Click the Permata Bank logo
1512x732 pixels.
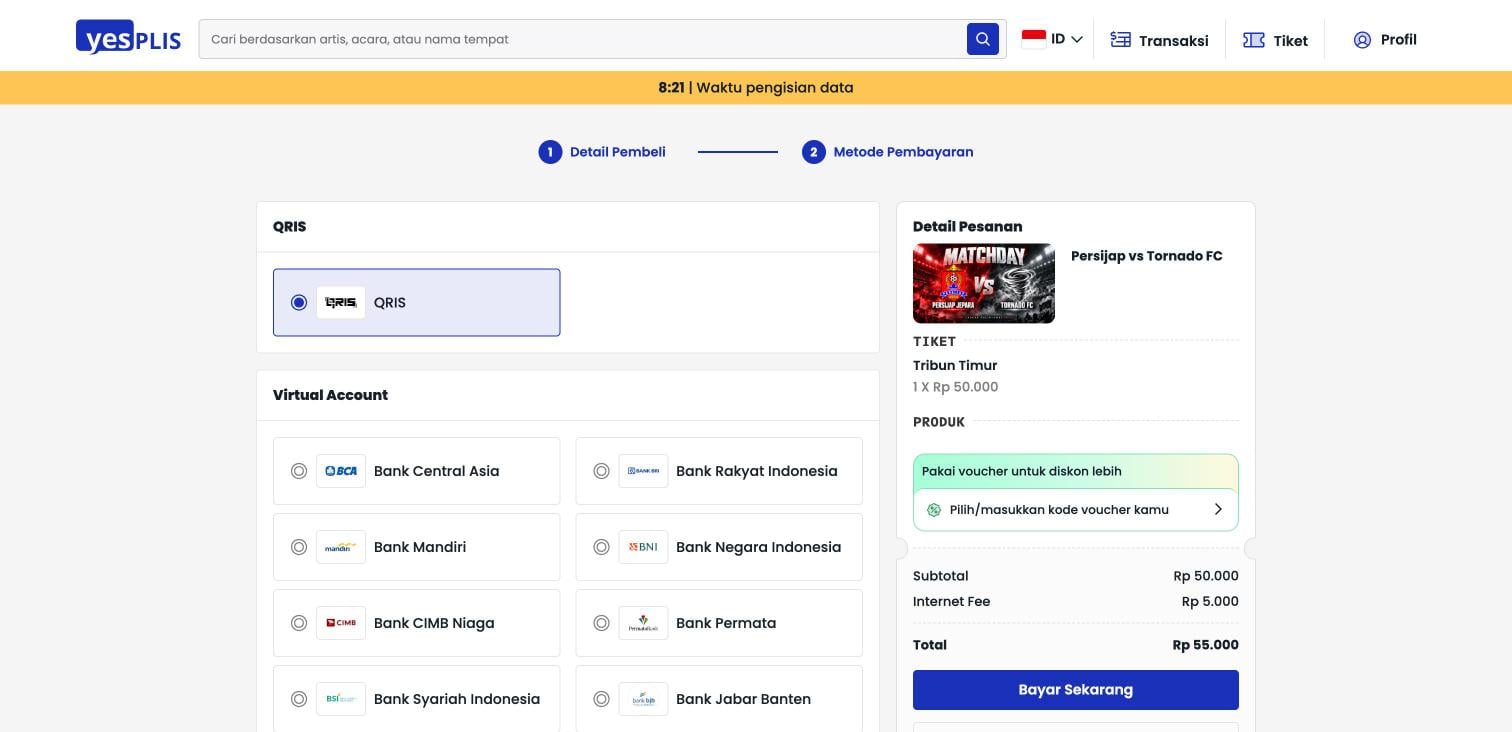point(643,623)
